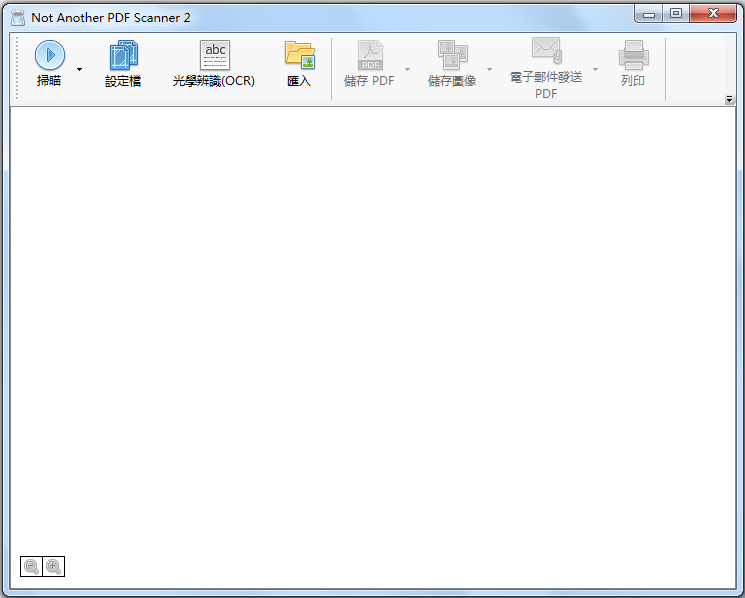Click the 列印 printer icon
This screenshot has width=745, height=598.
633,55
